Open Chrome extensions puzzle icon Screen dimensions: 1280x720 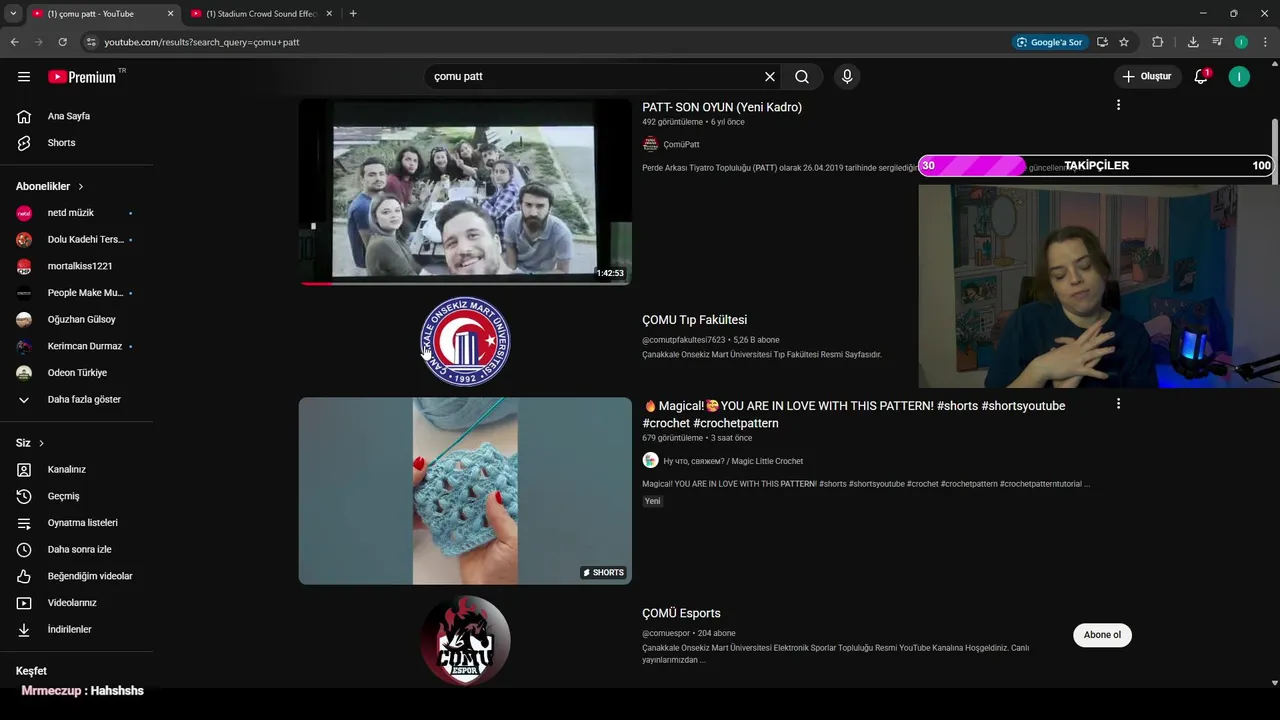(x=1157, y=42)
